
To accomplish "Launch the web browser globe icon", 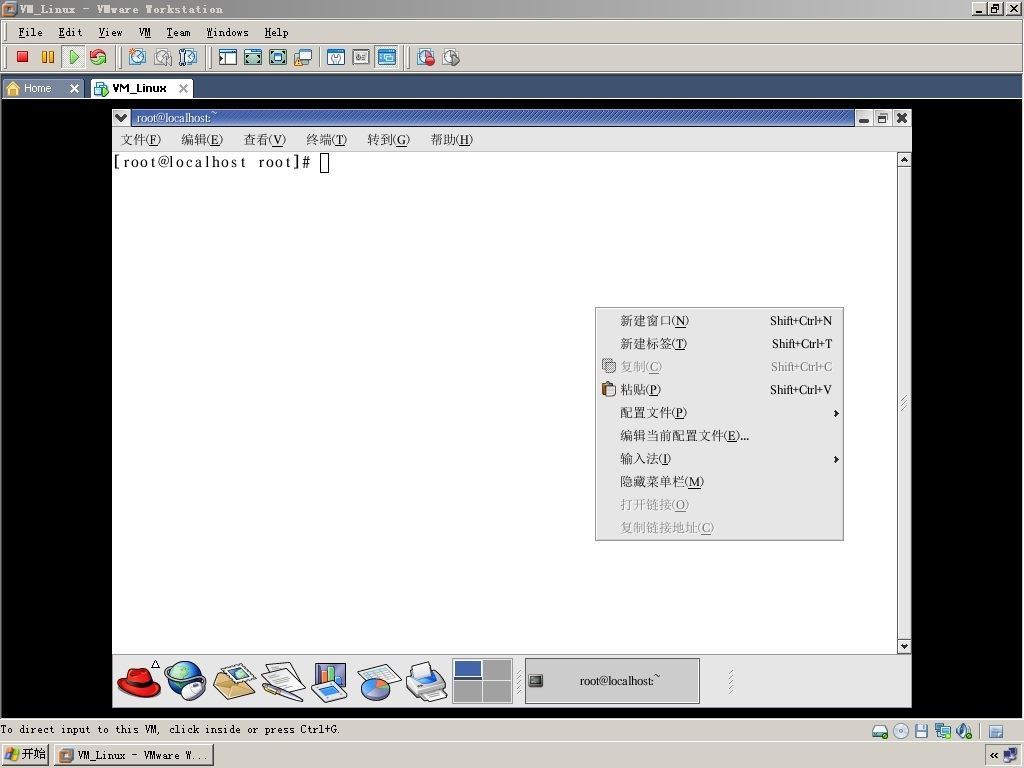I will pyautogui.click(x=185, y=680).
